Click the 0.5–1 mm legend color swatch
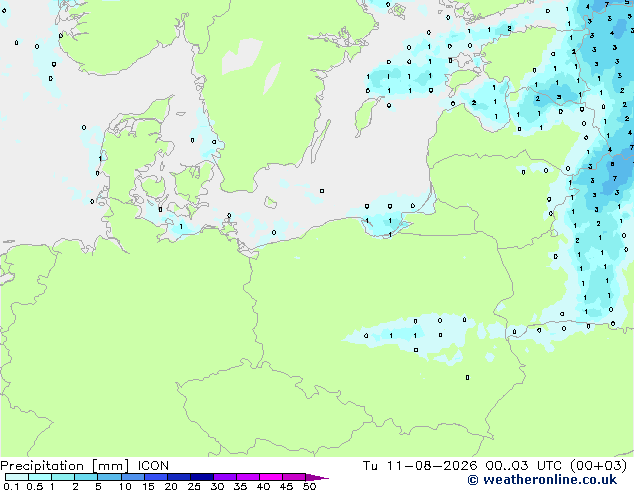Image resolution: width=634 pixels, height=490 pixels. click(x=40, y=477)
